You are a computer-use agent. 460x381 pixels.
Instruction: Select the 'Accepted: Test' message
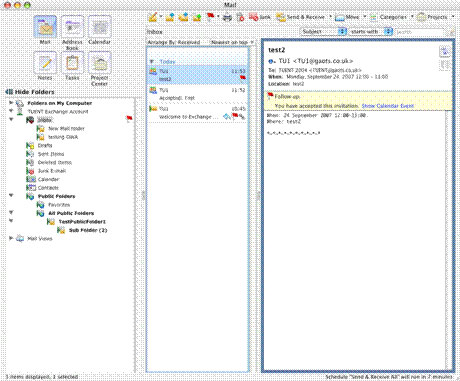click(198, 94)
